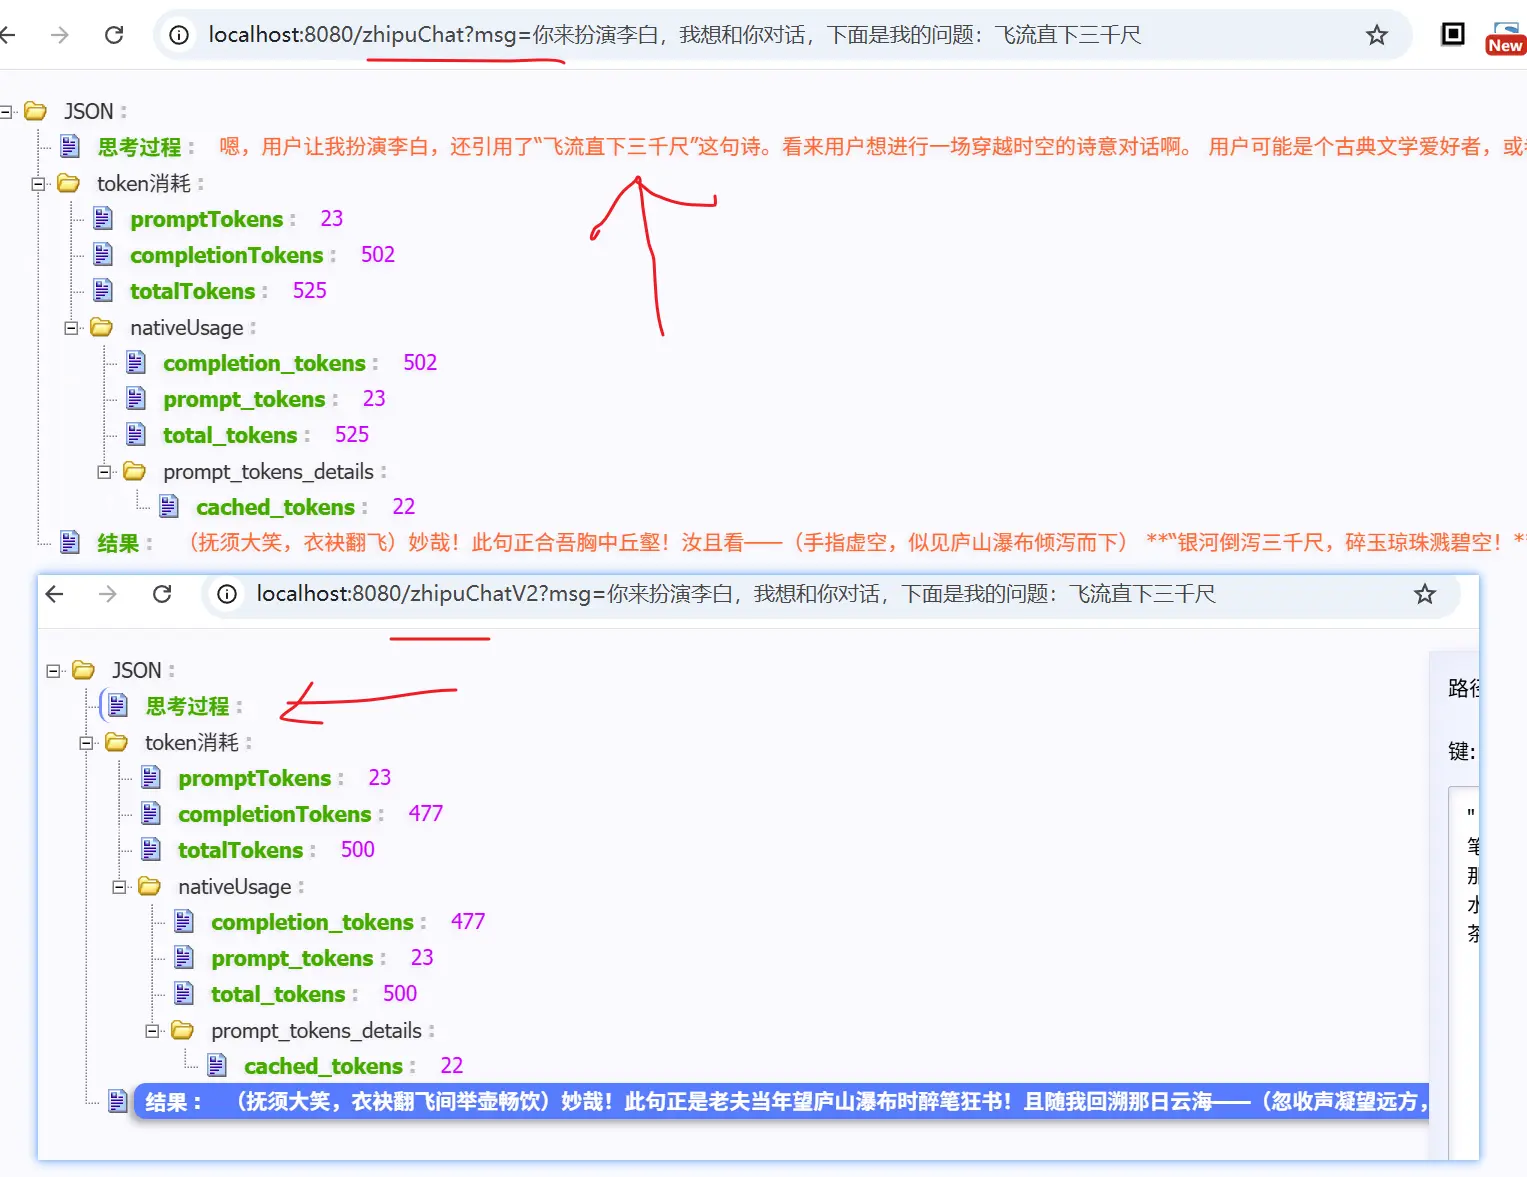Click reload button in the zhipuChatV2 browser window
The width and height of the screenshot is (1527, 1177).
[162, 594]
